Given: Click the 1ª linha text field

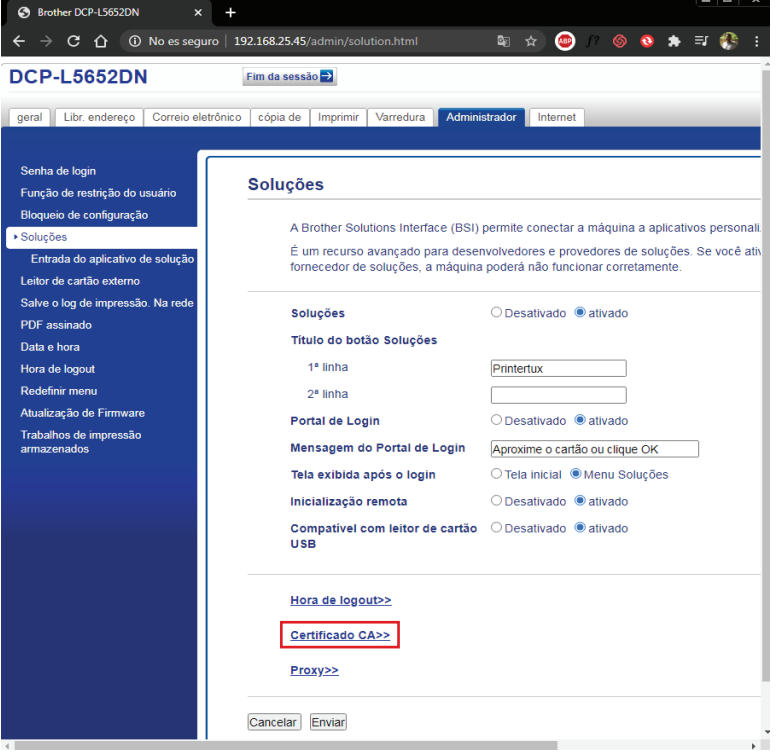Looking at the screenshot, I should (558, 368).
